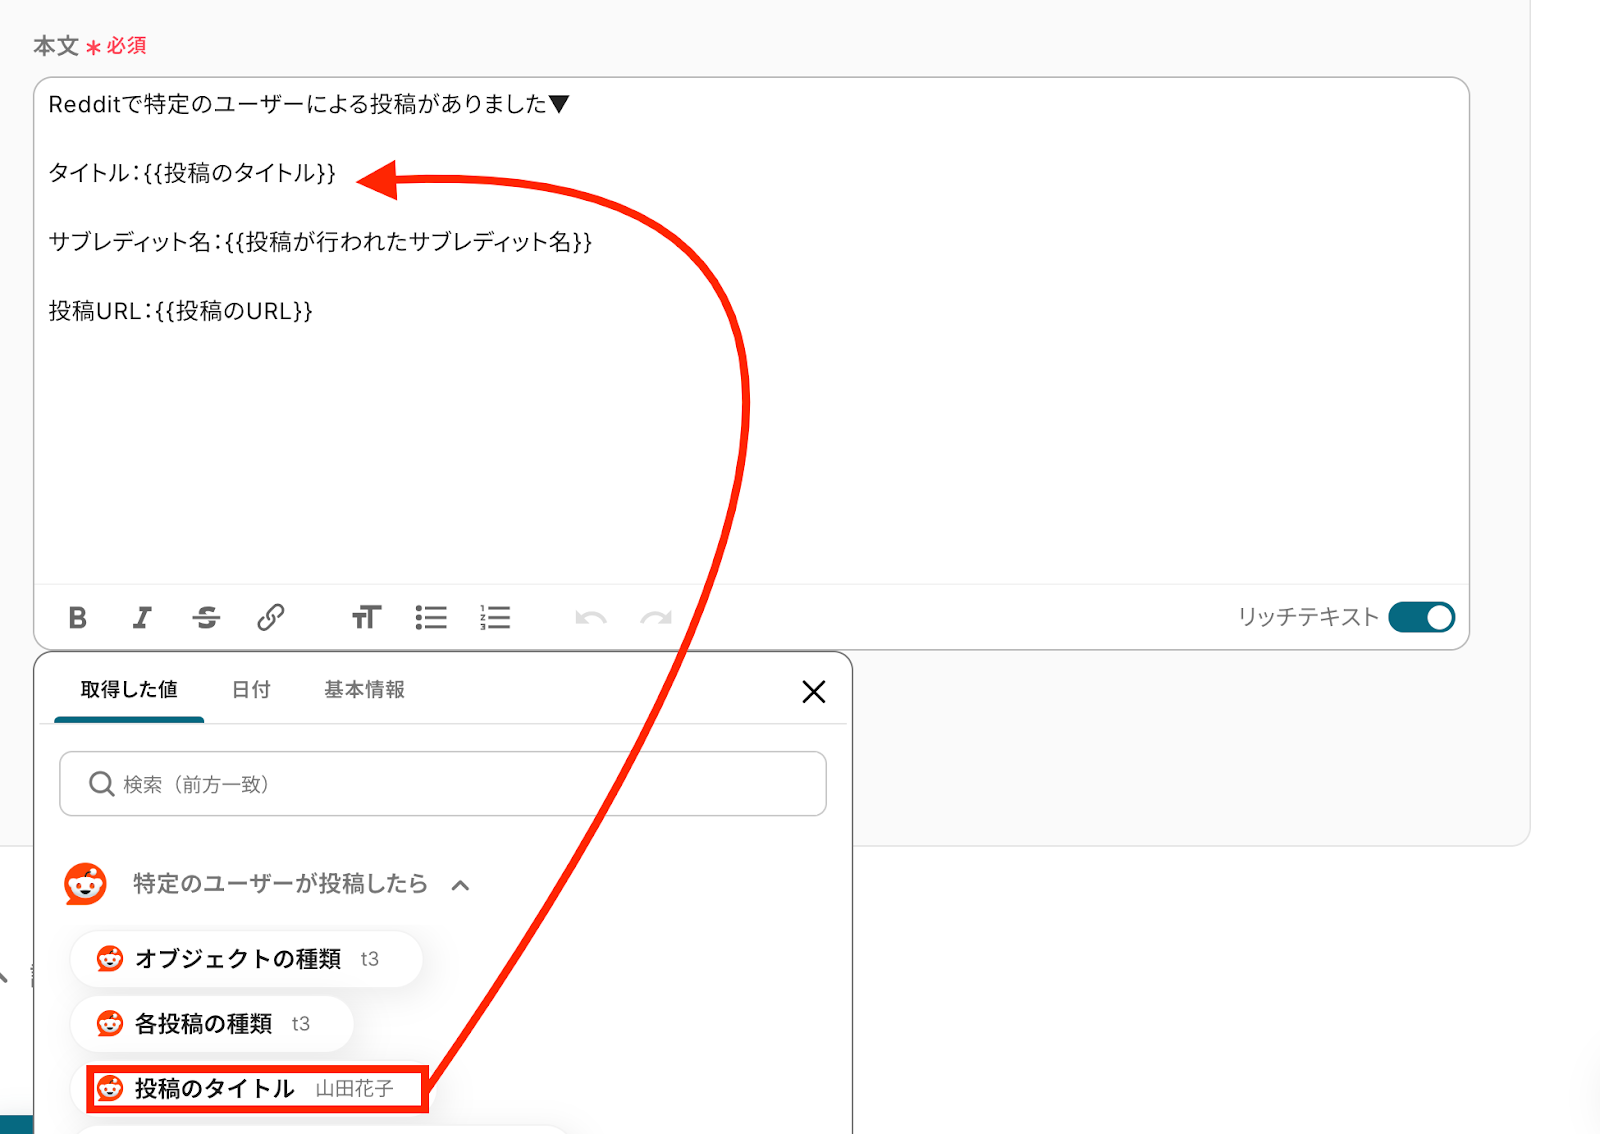
Task: Select the 各投稿の種類 value chip
Action: pyautogui.click(x=212, y=1024)
